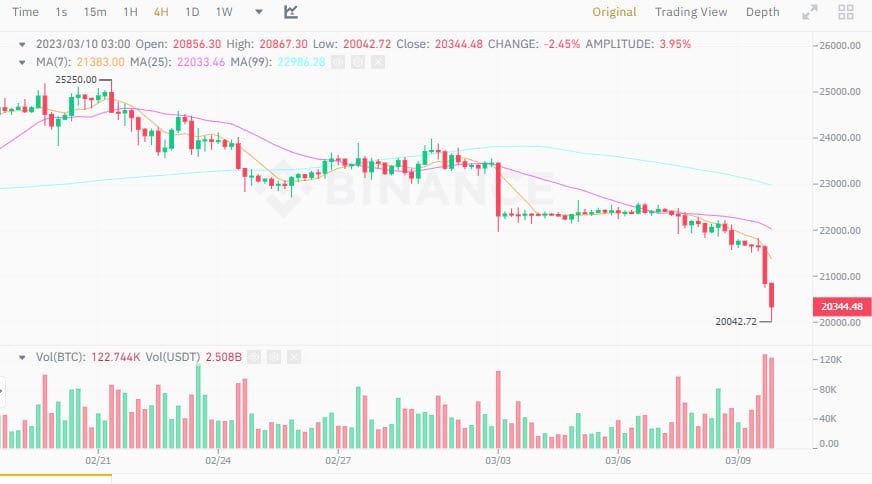
Task: Open the technical indicators chart icon
Action: [x=290, y=12]
